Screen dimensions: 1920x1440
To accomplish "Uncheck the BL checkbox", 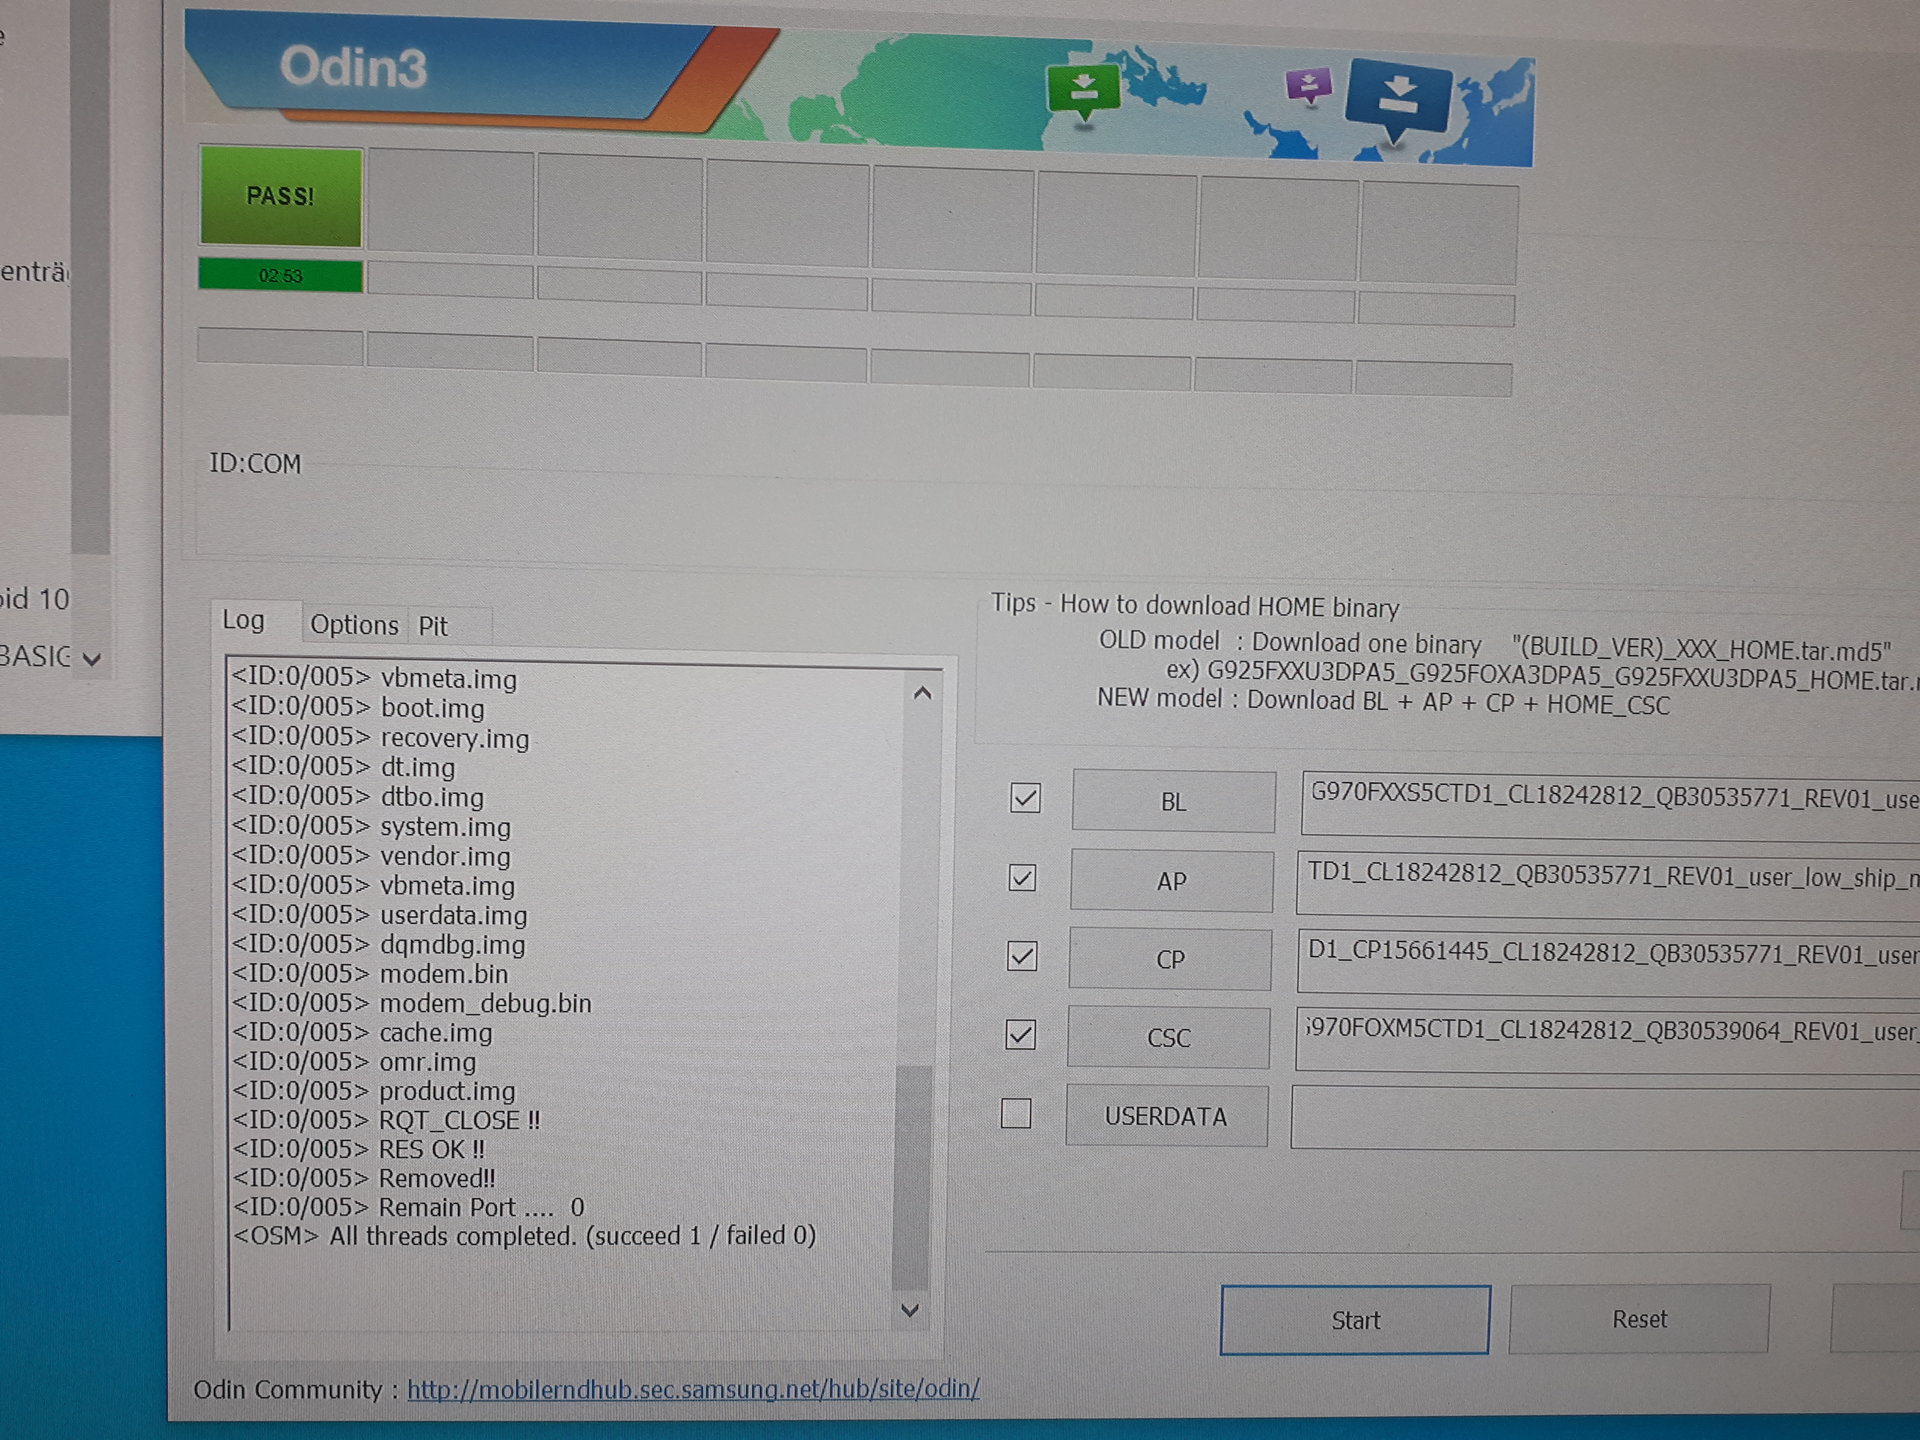I will [x=1025, y=798].
